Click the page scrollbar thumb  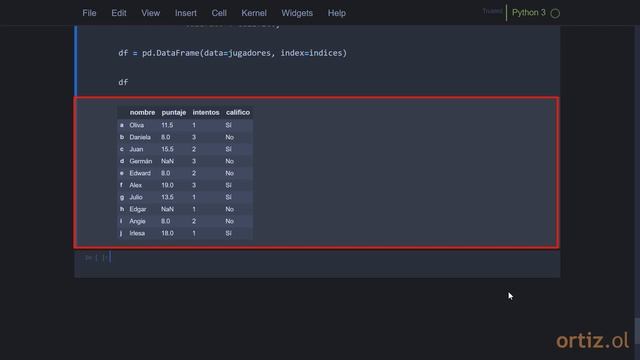tap(637, 331)
